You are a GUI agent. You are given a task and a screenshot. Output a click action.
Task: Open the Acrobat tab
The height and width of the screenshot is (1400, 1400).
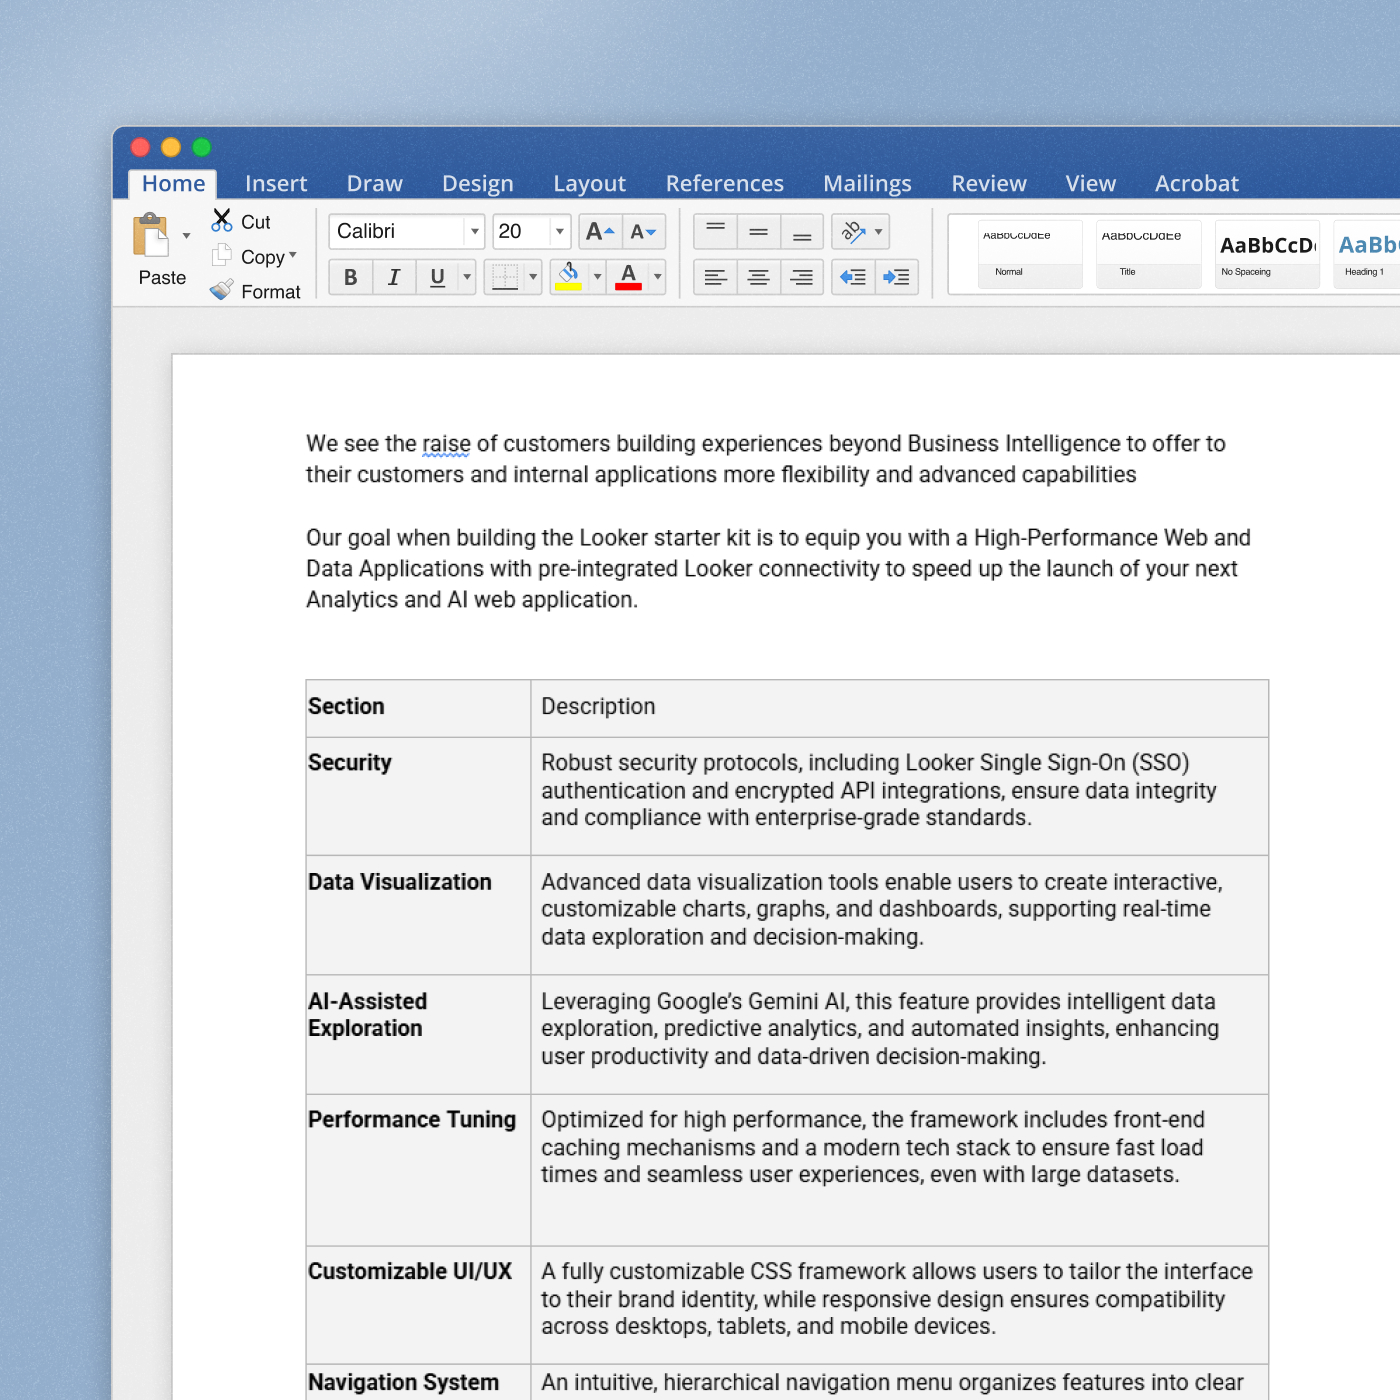(x=1196, y=184)
